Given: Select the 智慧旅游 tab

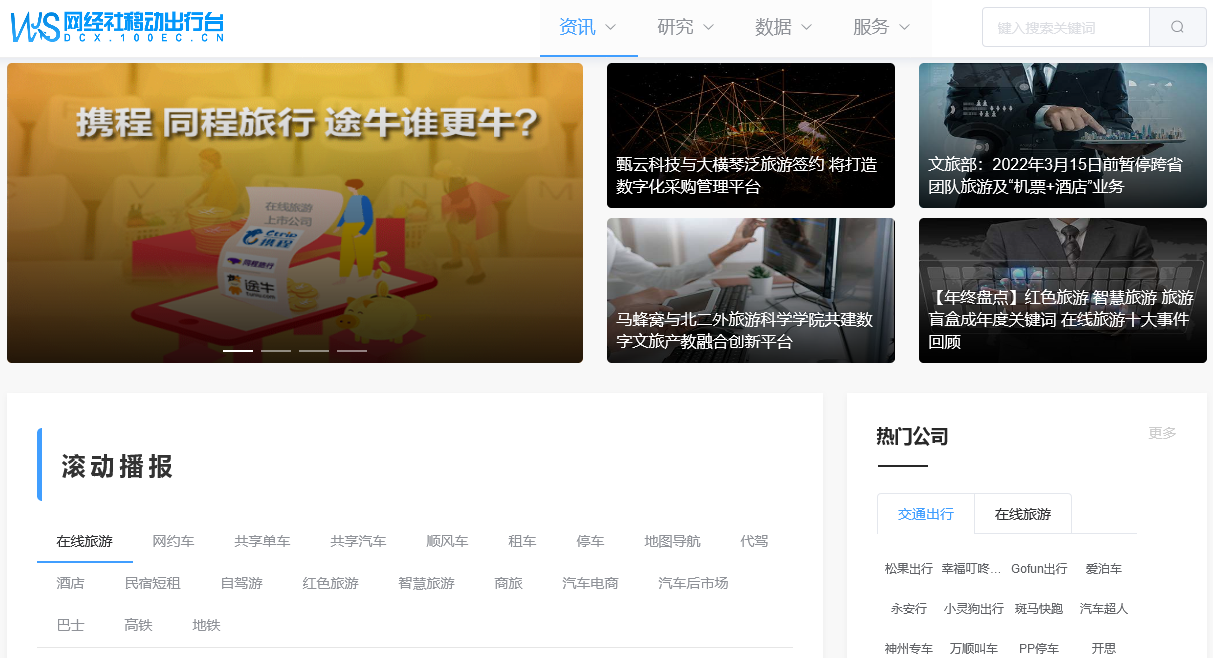Looking at the screenshot, I should click(x=427, y=583).
